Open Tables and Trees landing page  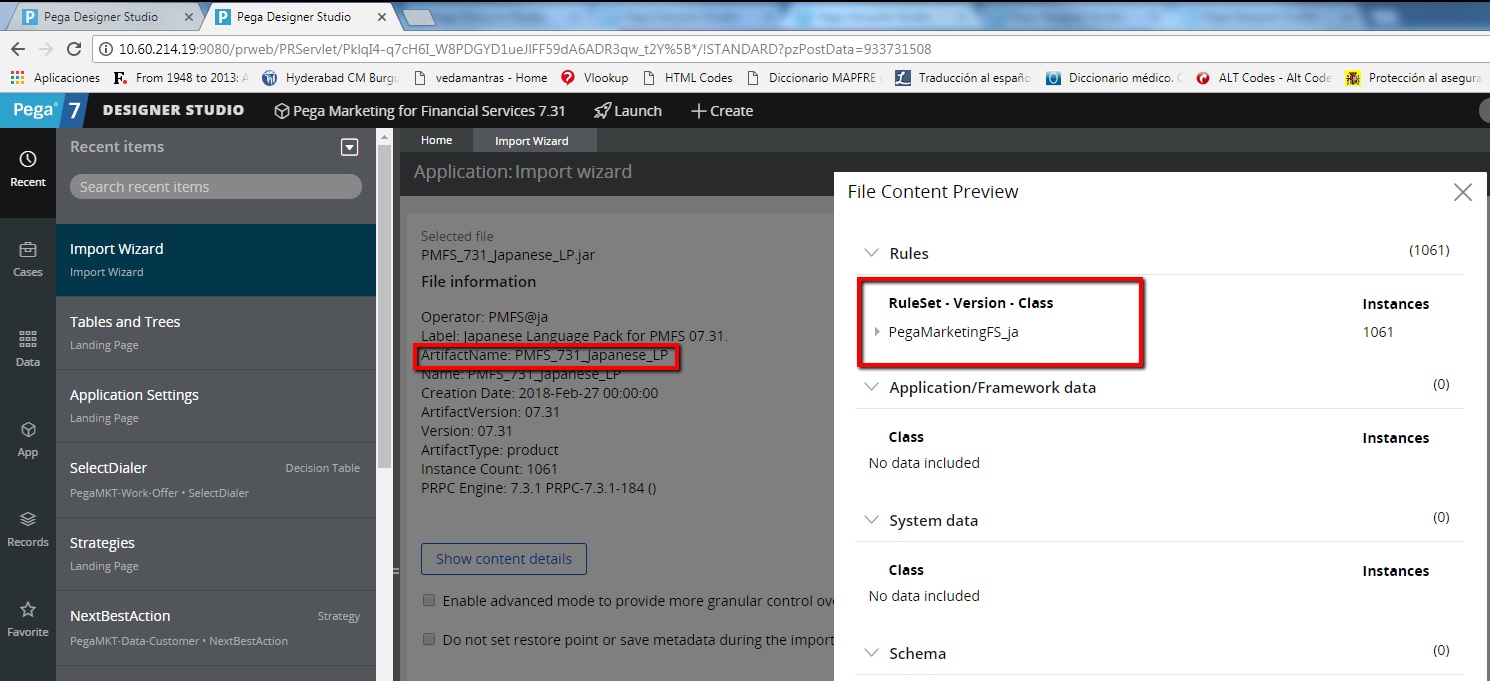[216, 333]
